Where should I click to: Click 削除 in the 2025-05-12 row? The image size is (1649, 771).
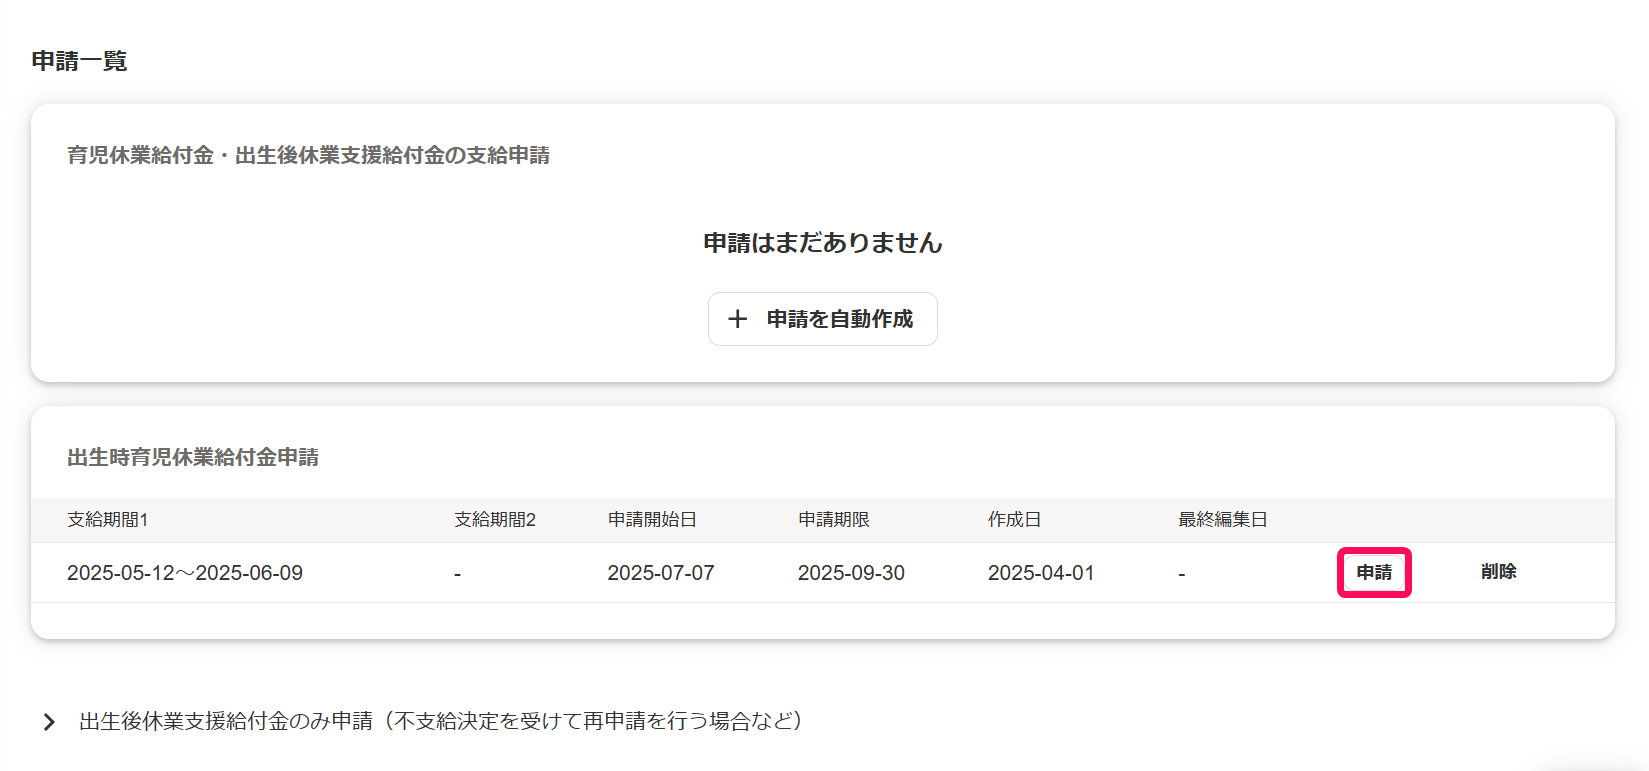pyautogui.click(x=1498, y=572)
